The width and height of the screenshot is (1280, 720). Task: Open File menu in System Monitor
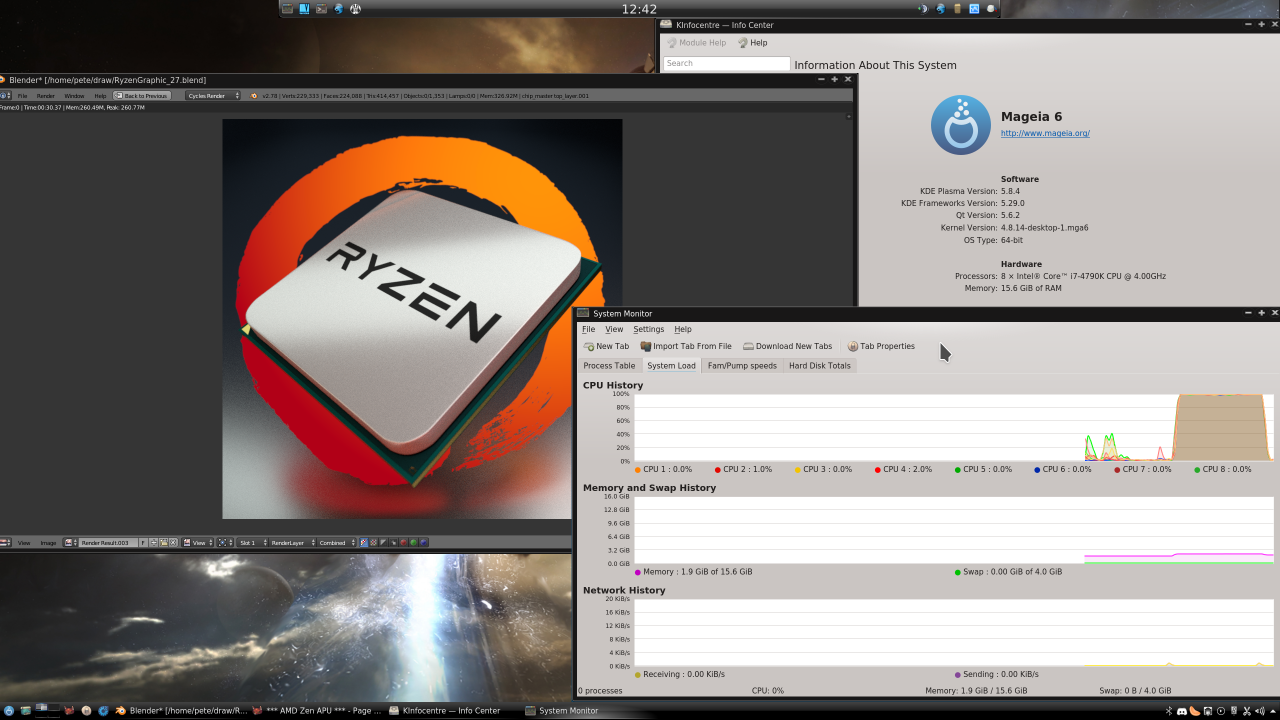pos(589,329)
